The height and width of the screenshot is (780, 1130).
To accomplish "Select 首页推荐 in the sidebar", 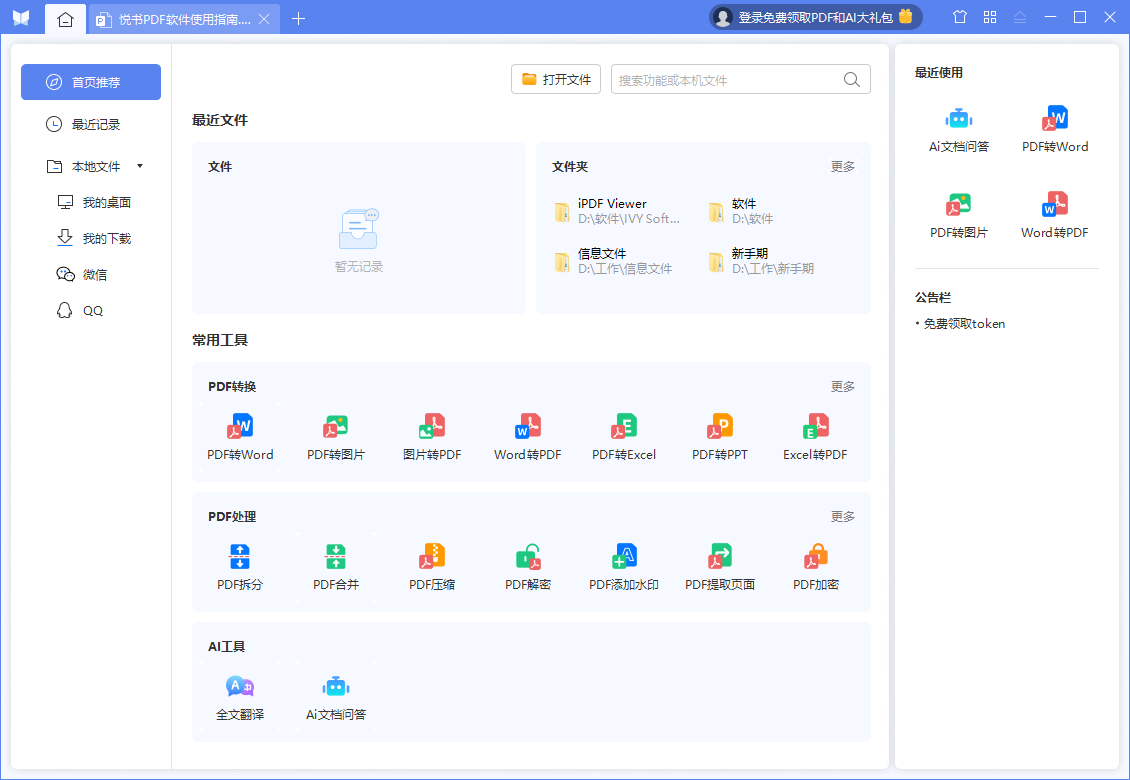I will tap(91, 82).
